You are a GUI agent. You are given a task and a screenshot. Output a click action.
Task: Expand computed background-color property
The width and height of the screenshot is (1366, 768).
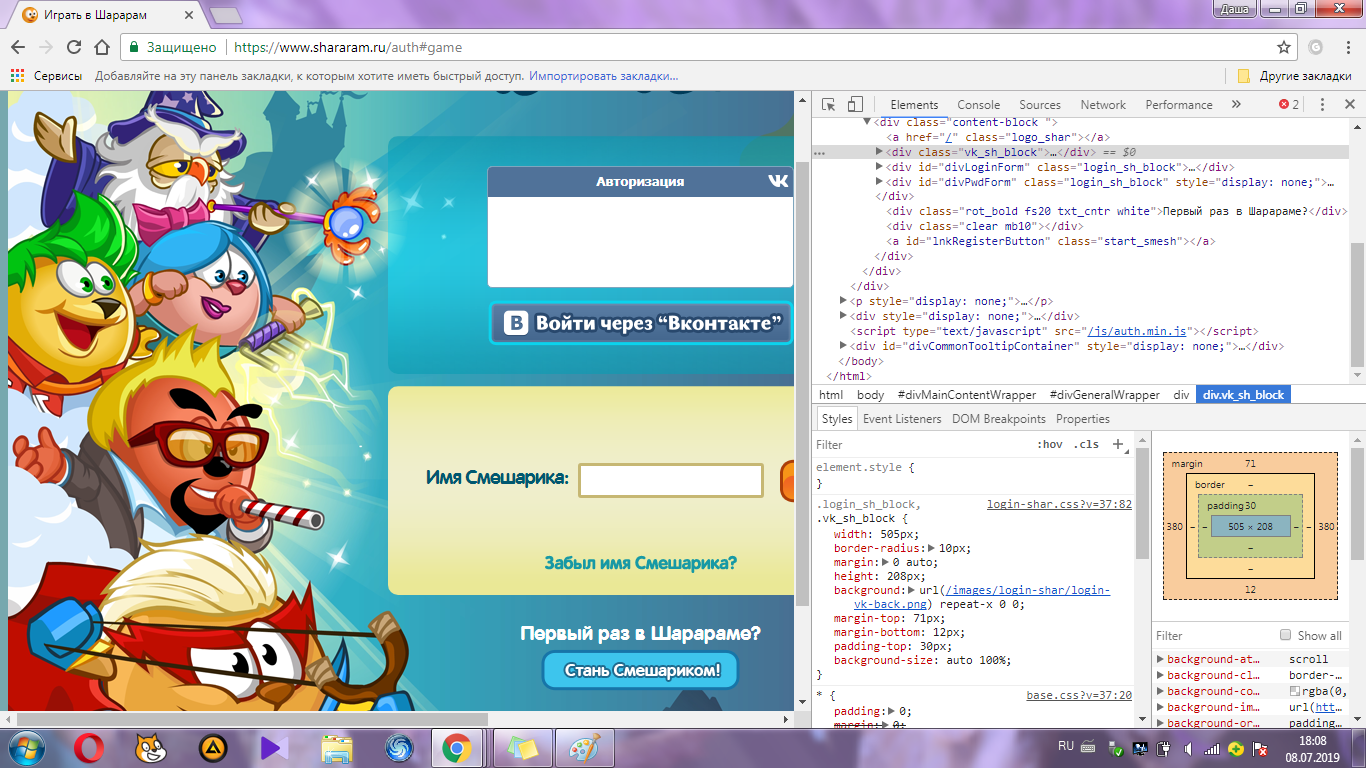[1160, 691]
